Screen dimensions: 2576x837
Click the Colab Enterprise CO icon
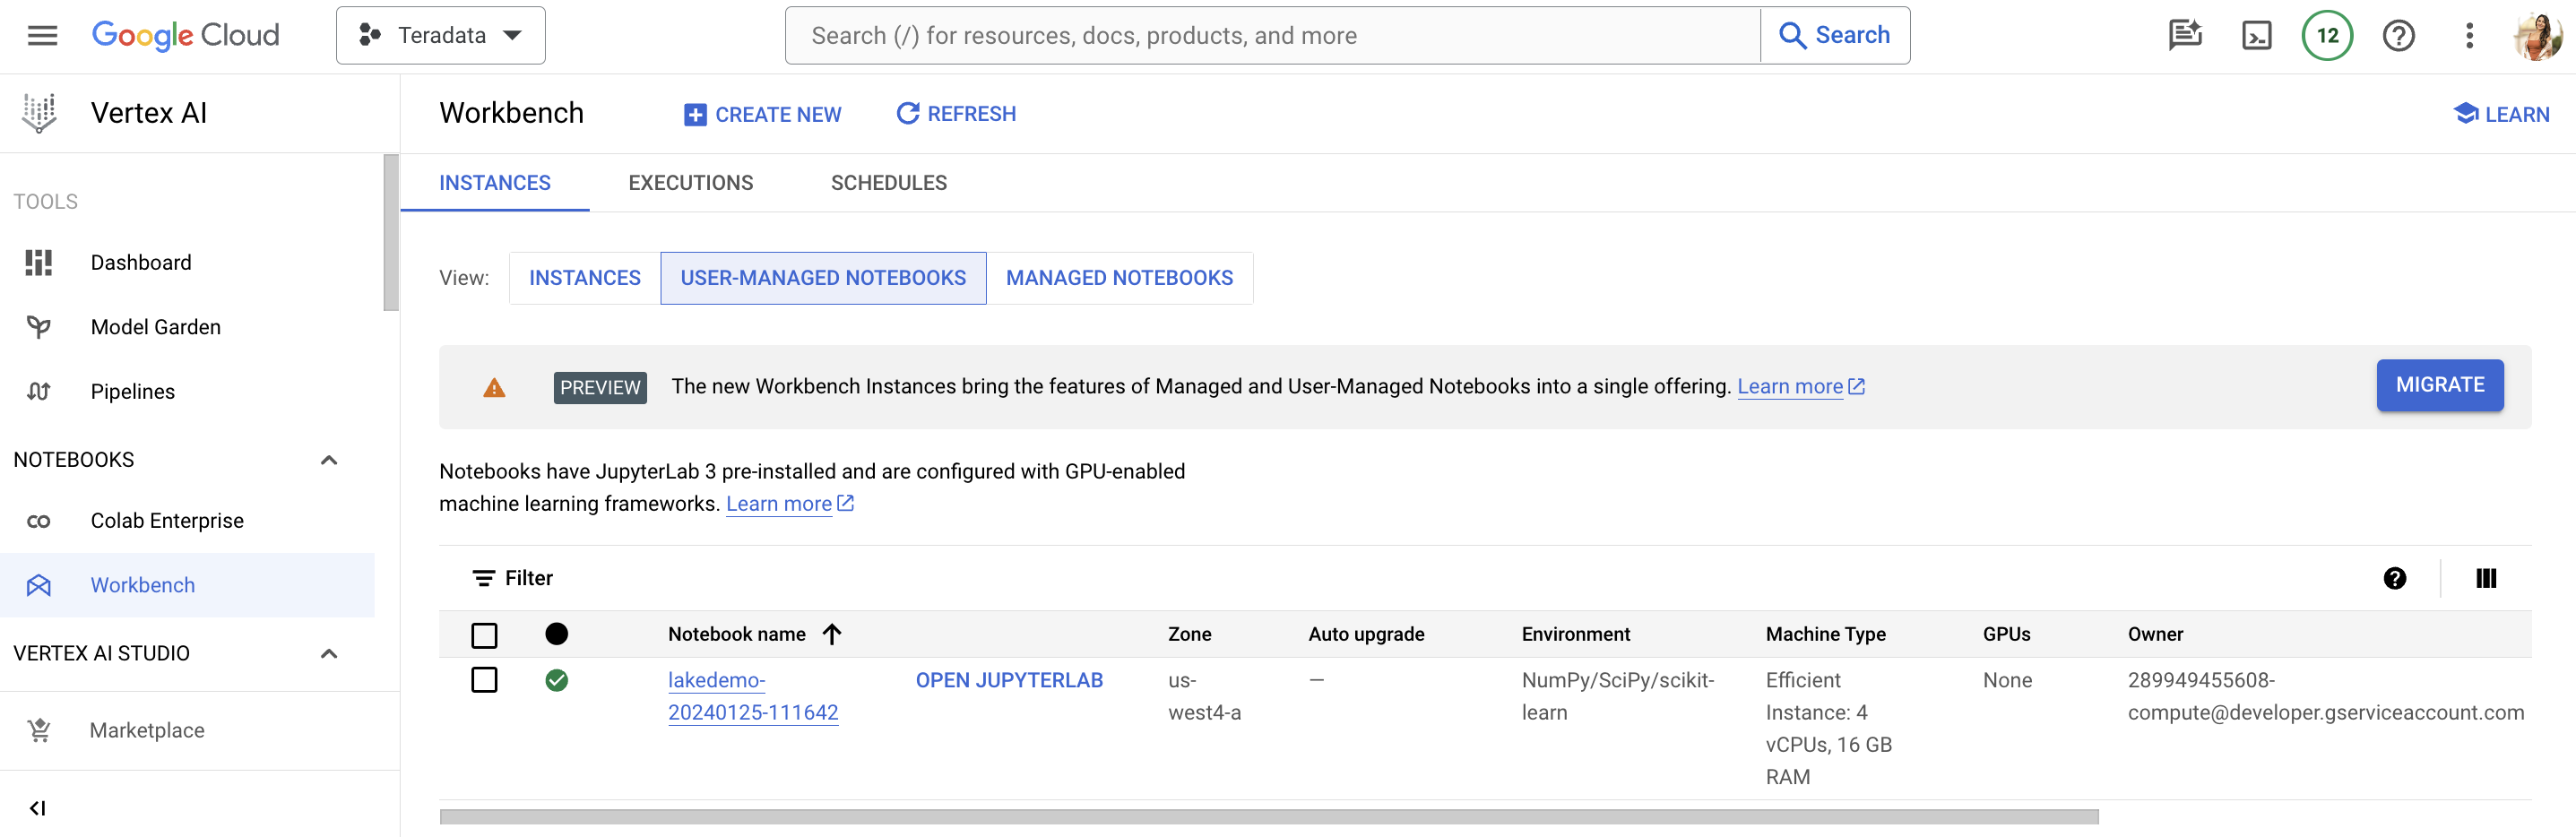point(38,522)
